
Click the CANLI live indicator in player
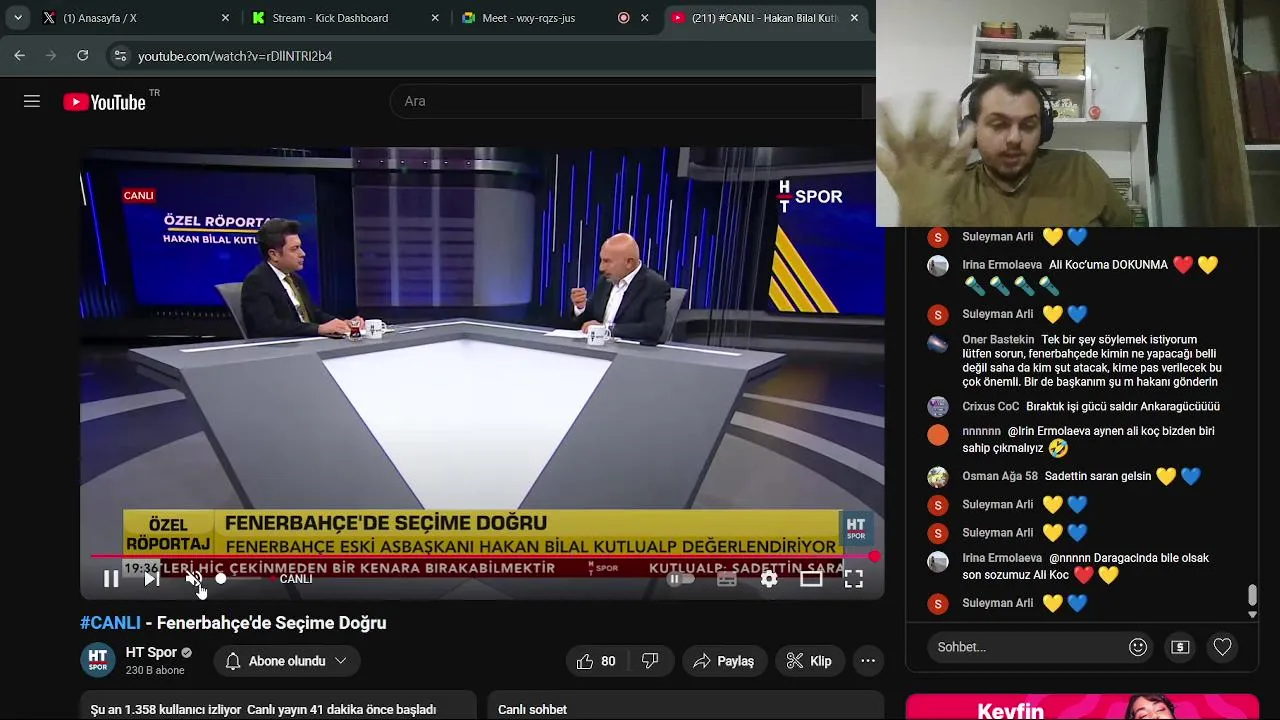tap(296, 579)
